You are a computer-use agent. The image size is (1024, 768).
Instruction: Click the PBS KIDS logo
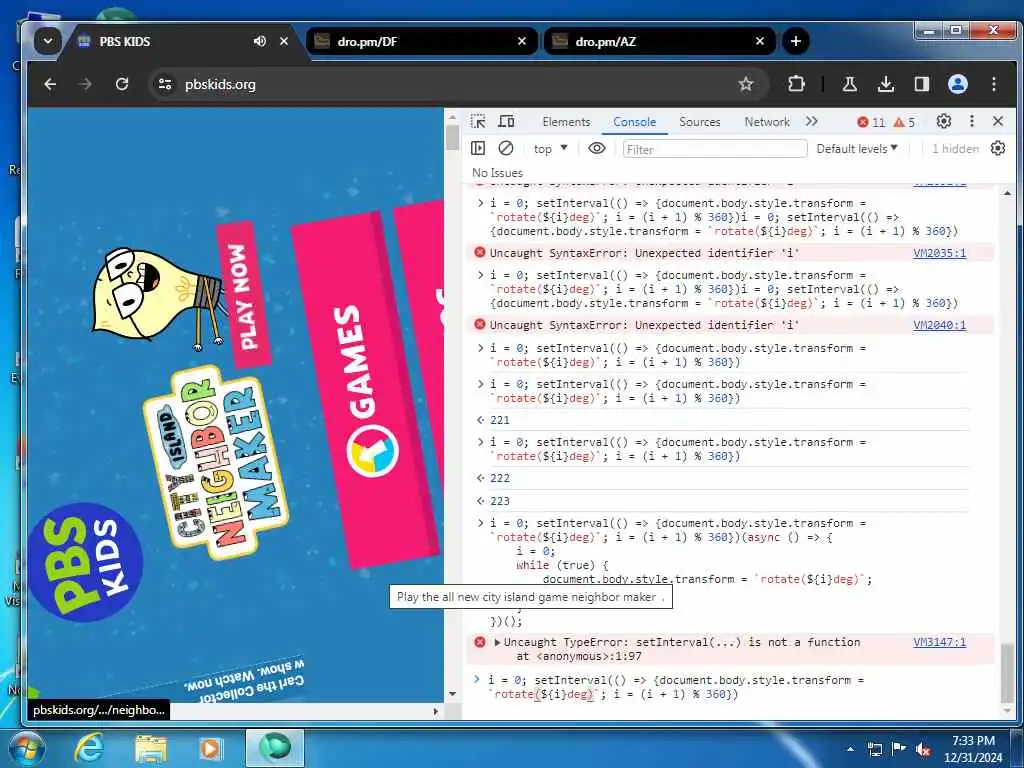[86, 563]
